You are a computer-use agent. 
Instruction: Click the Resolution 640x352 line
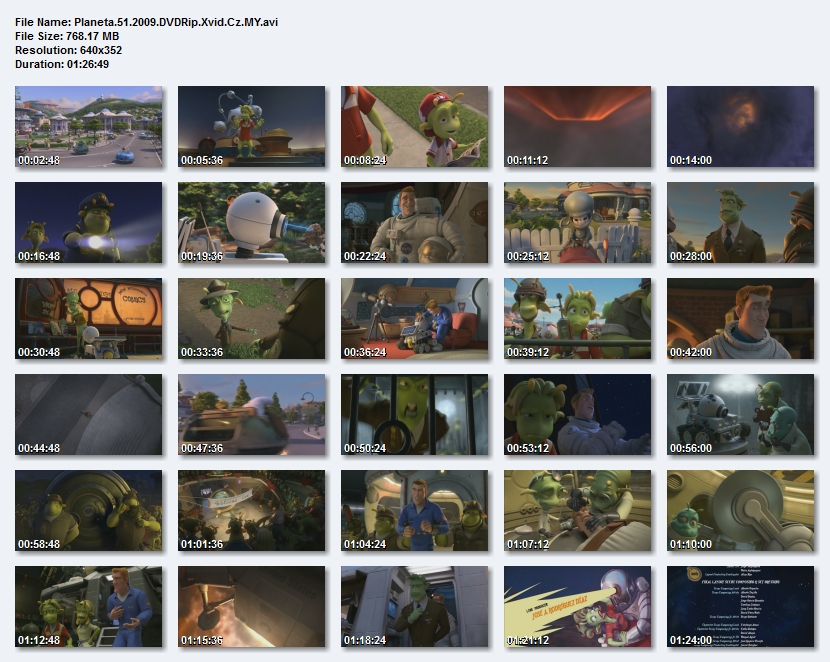point(68,50)
